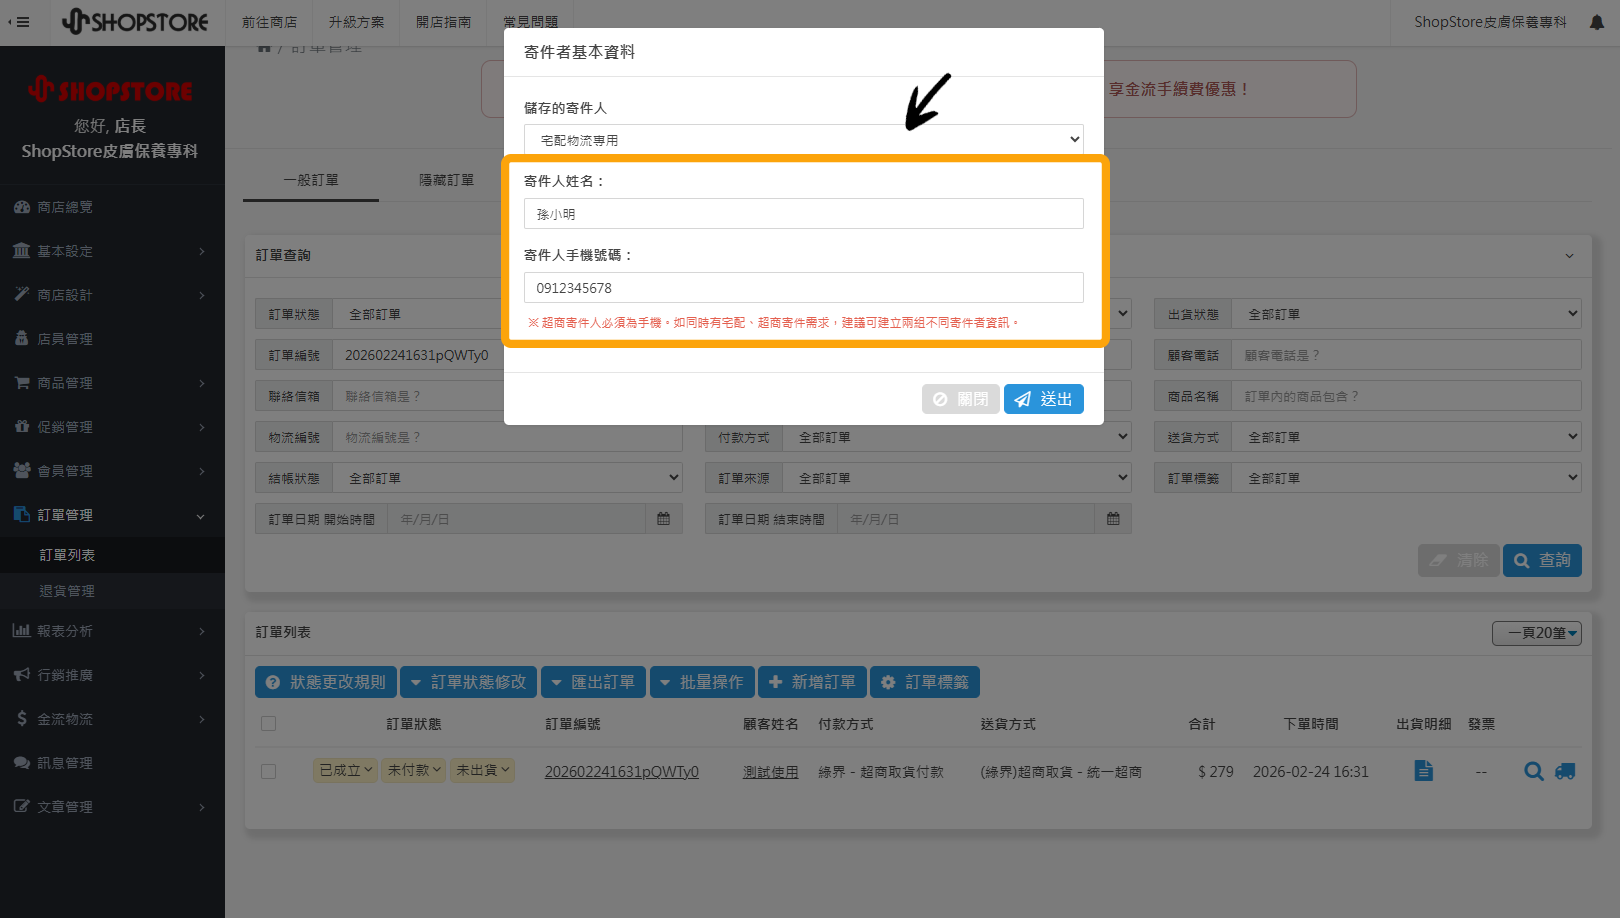Click the 關閉 button in dialog
The width and height of the screenshot is (1620, 918).
tap(960, 399)
